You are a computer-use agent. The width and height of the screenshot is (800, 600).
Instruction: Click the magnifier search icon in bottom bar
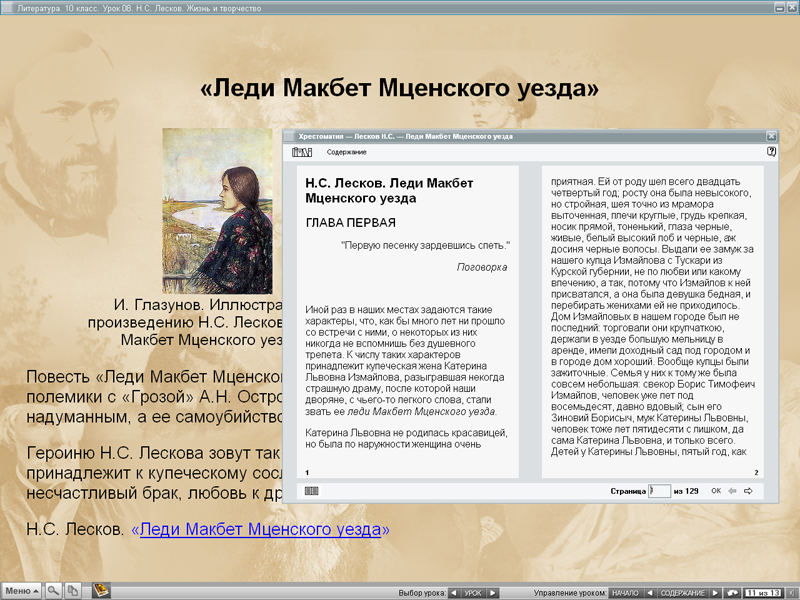tap(54, 591)
